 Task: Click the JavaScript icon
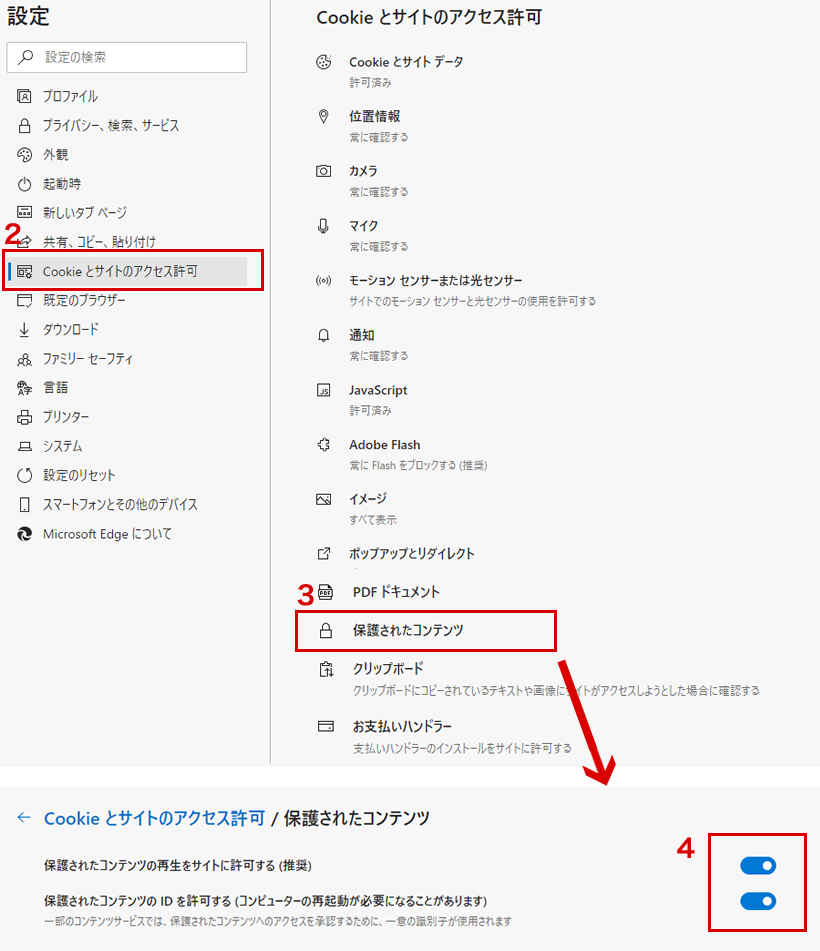pos(323,391)
